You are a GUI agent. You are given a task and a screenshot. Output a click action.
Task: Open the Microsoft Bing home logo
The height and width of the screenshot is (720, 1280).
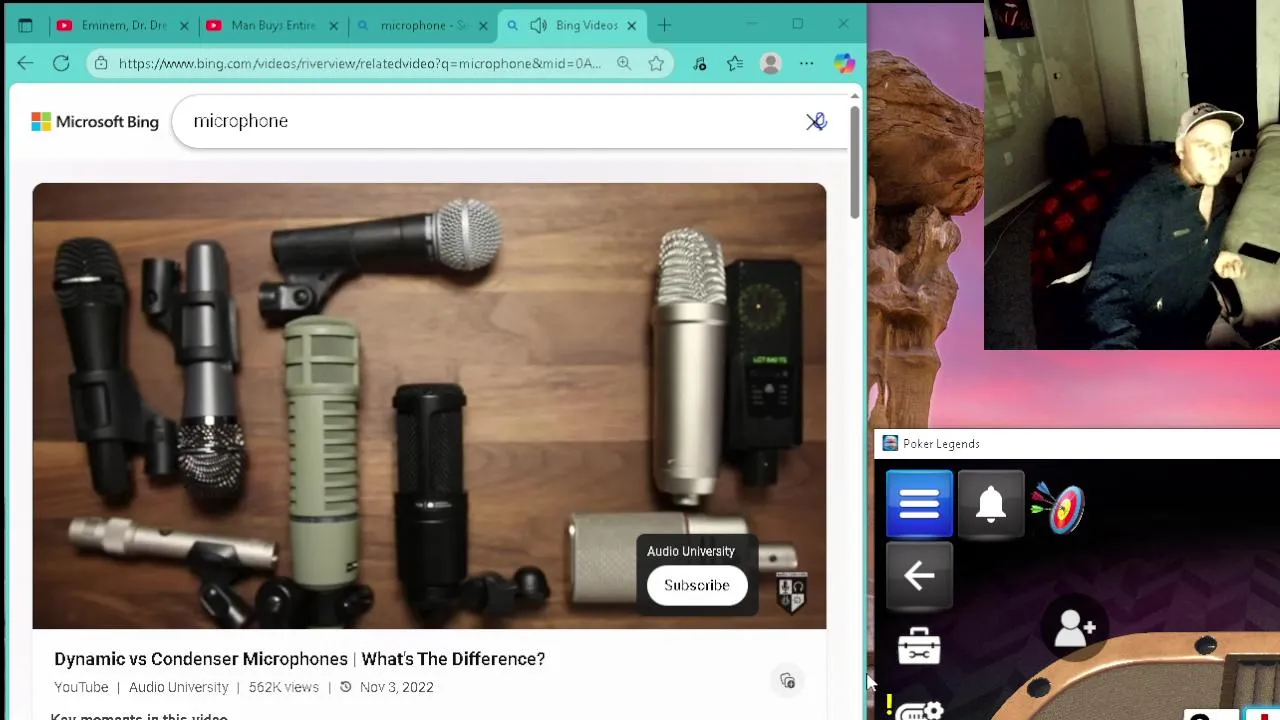(95, 122)
